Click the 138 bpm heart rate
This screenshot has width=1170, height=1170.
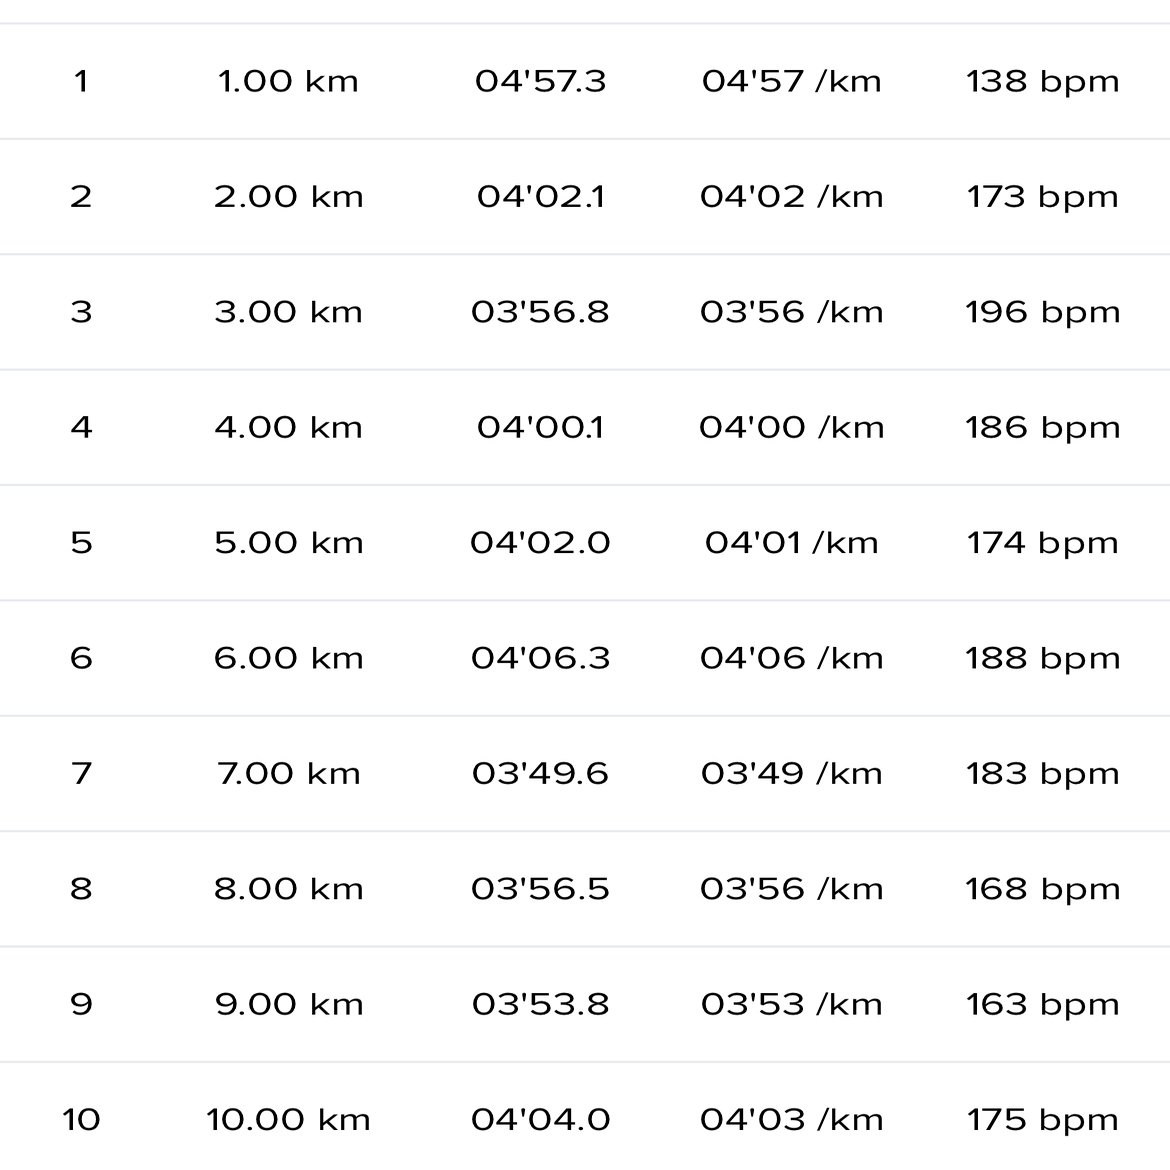(1042, 81)
